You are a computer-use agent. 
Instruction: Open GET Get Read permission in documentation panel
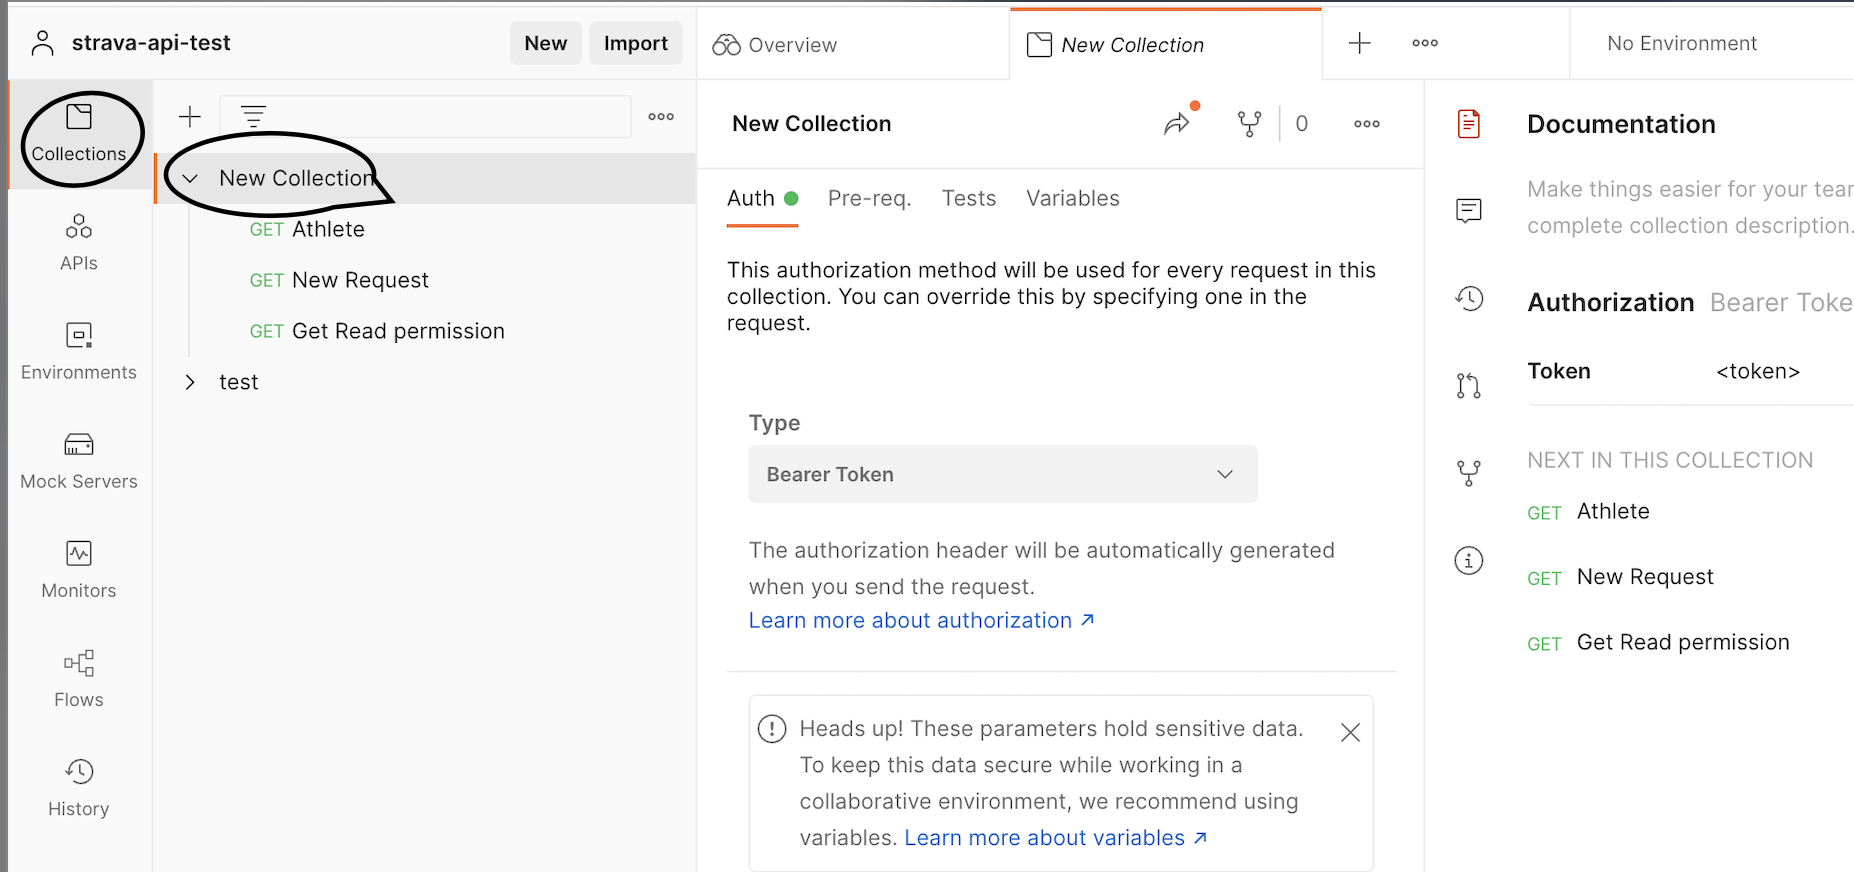pyautogui.click(x=1659, y=643)
